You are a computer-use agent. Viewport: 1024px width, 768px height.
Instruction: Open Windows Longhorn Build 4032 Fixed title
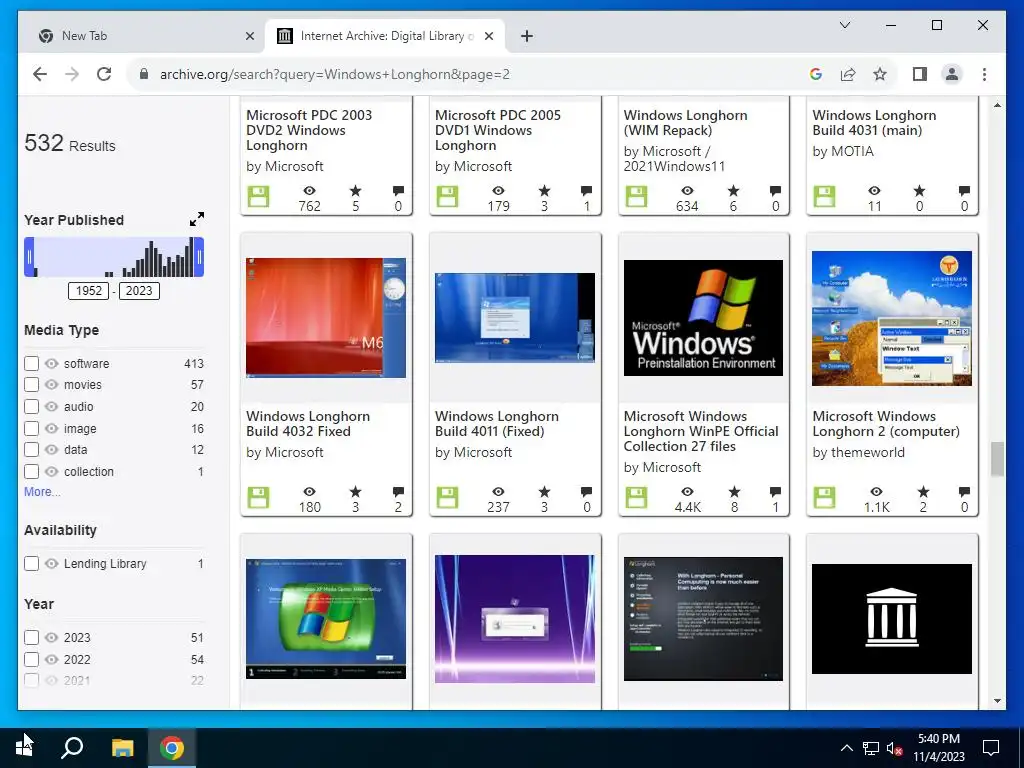[308, 424]
